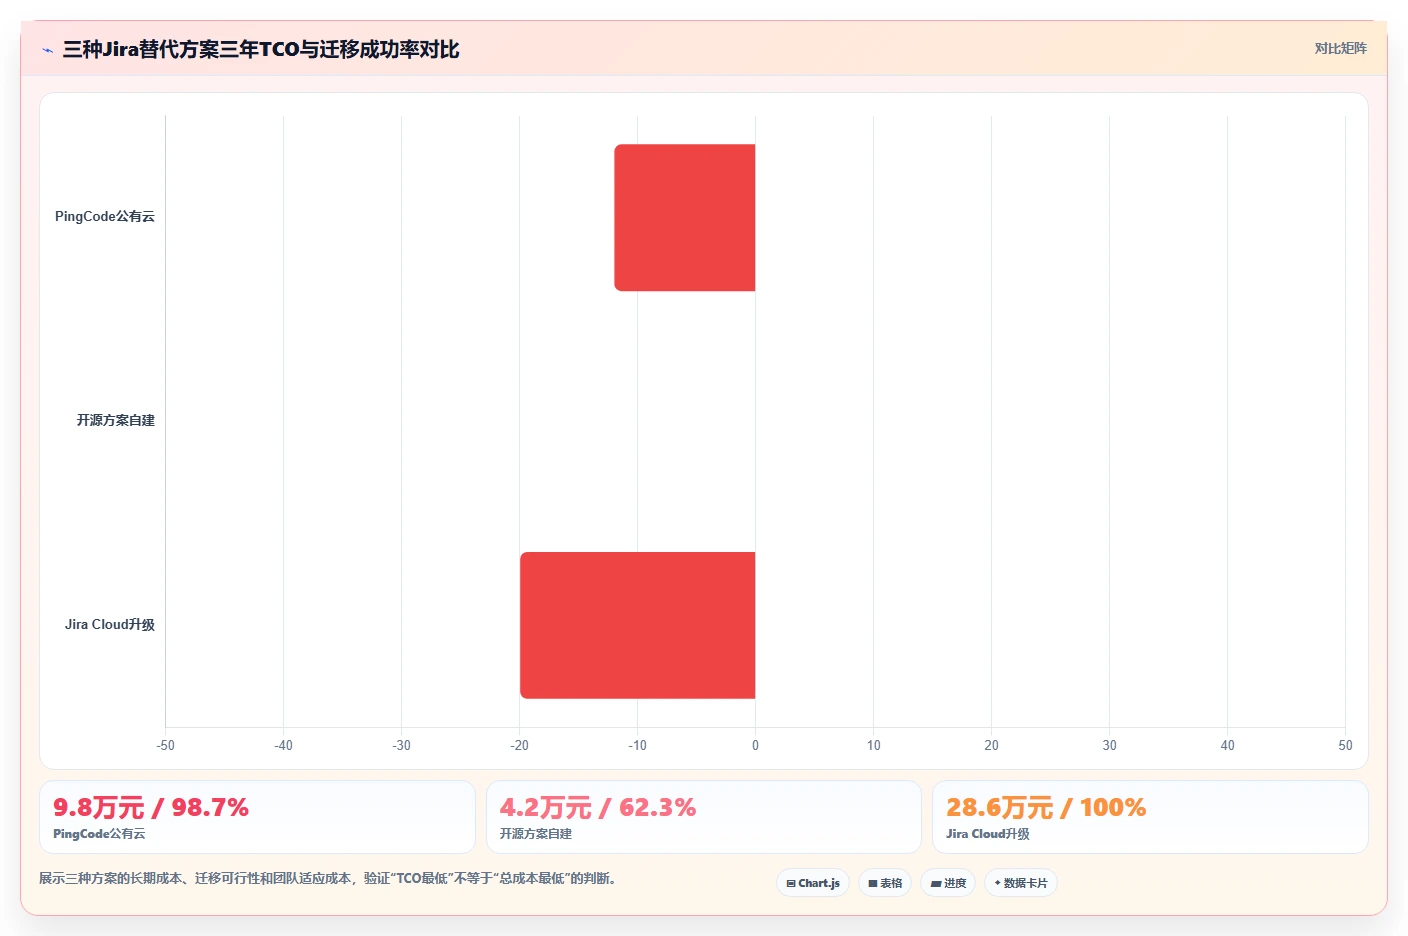Open the 9.8万元 / 98.7% stat card

pos(257,817)
